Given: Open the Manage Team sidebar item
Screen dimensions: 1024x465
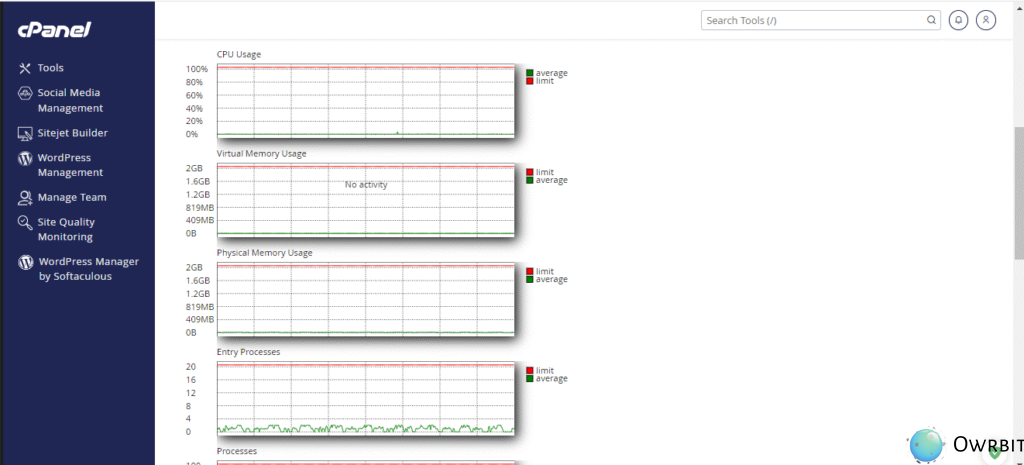Looking at the screenshot, I should point(72,198).
